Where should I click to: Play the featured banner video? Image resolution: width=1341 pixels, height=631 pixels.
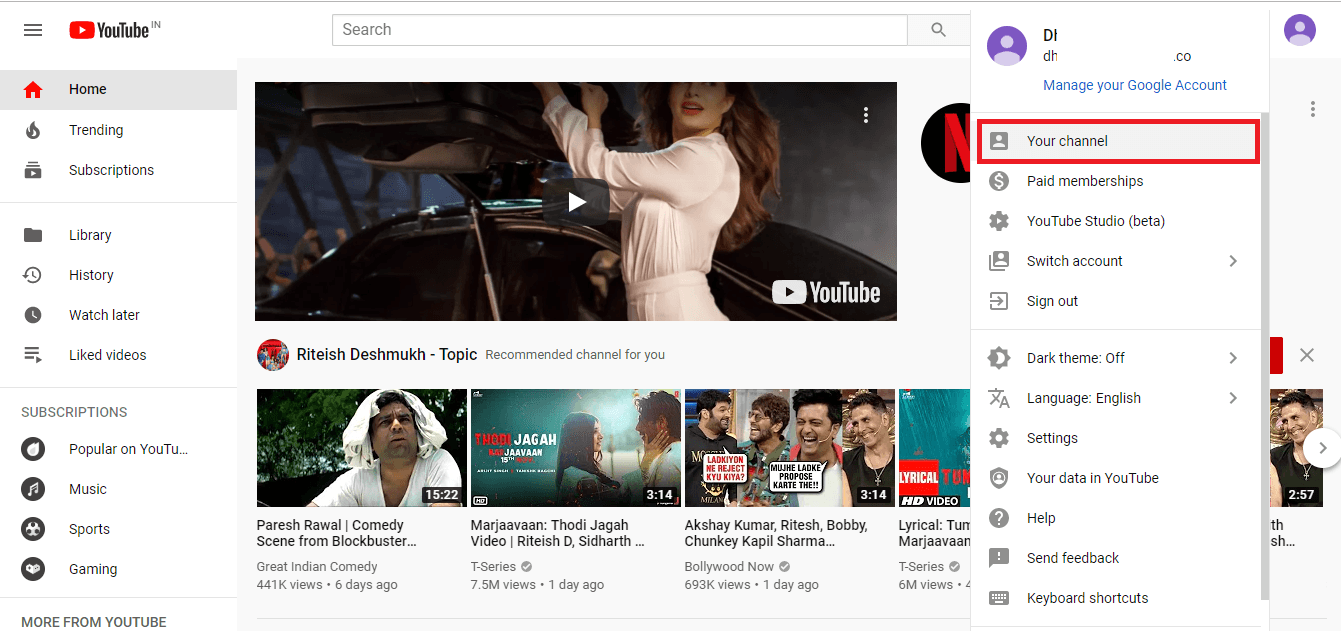(576, 202)
